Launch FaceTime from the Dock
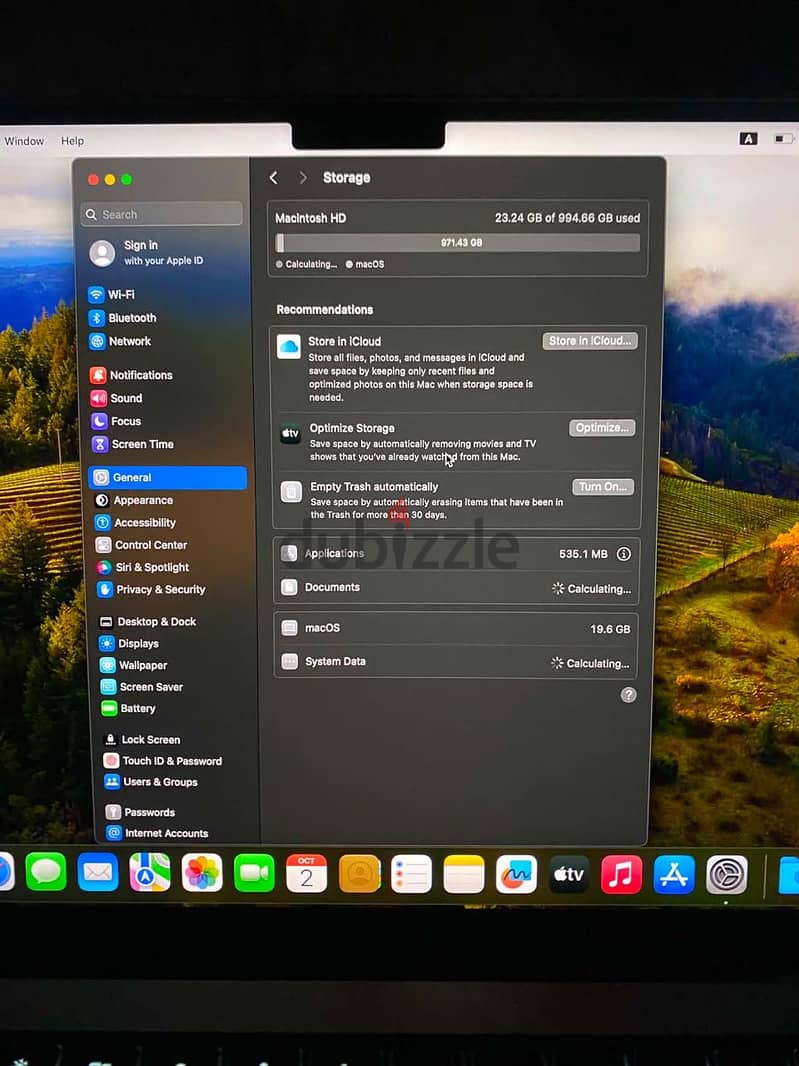Screen dimensions: 799x1066 pos(254,873)
